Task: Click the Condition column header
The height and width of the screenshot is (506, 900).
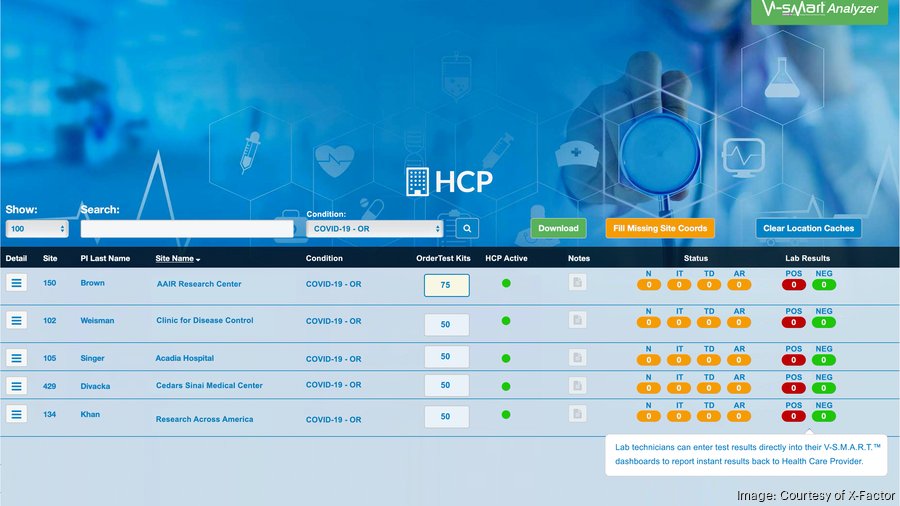Action: click(324, 258)
